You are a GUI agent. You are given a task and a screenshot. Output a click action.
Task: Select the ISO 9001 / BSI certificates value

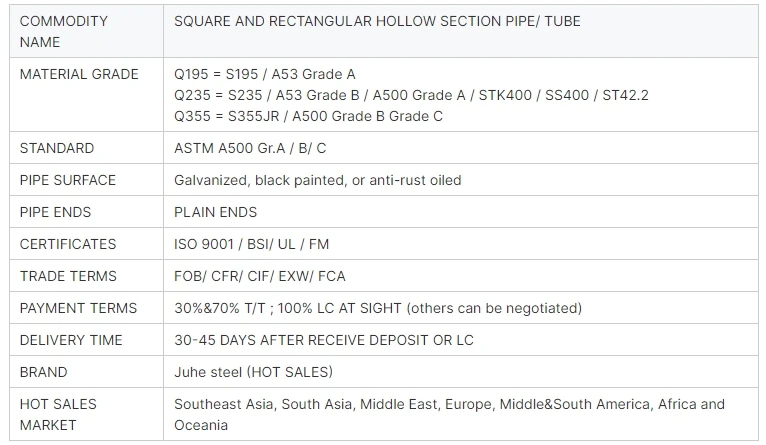[250, 244]
